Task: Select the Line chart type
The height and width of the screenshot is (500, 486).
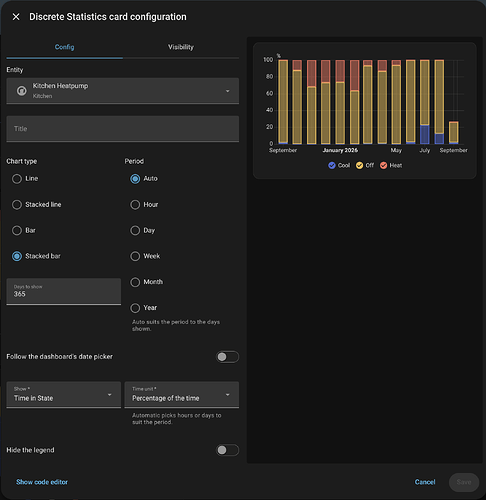Action: 17,179
